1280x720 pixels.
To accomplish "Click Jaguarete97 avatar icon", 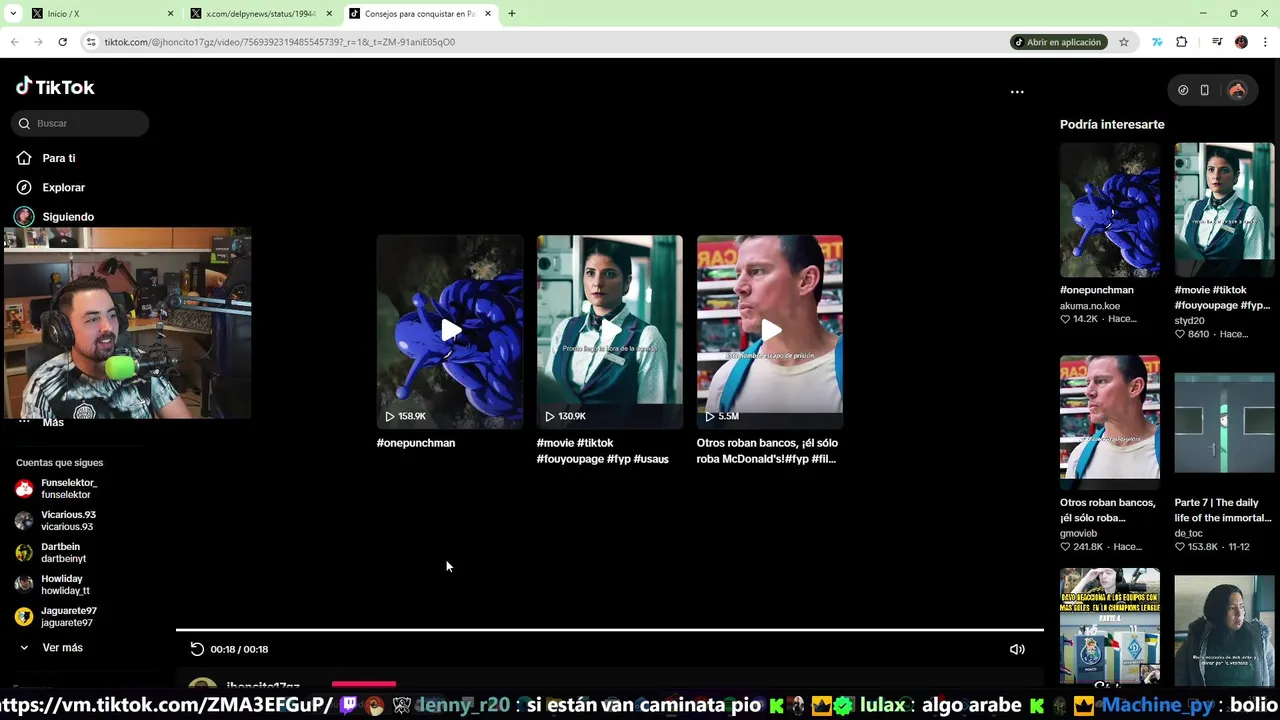I will (x=24, y=616).
